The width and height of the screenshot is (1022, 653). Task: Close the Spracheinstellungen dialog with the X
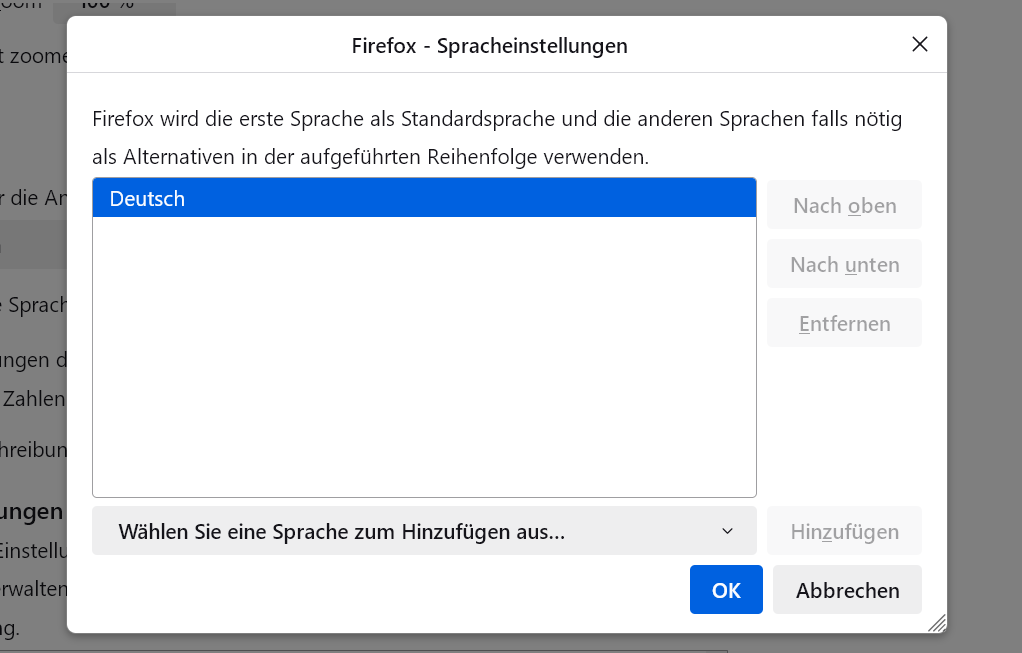tap(919, 44)
